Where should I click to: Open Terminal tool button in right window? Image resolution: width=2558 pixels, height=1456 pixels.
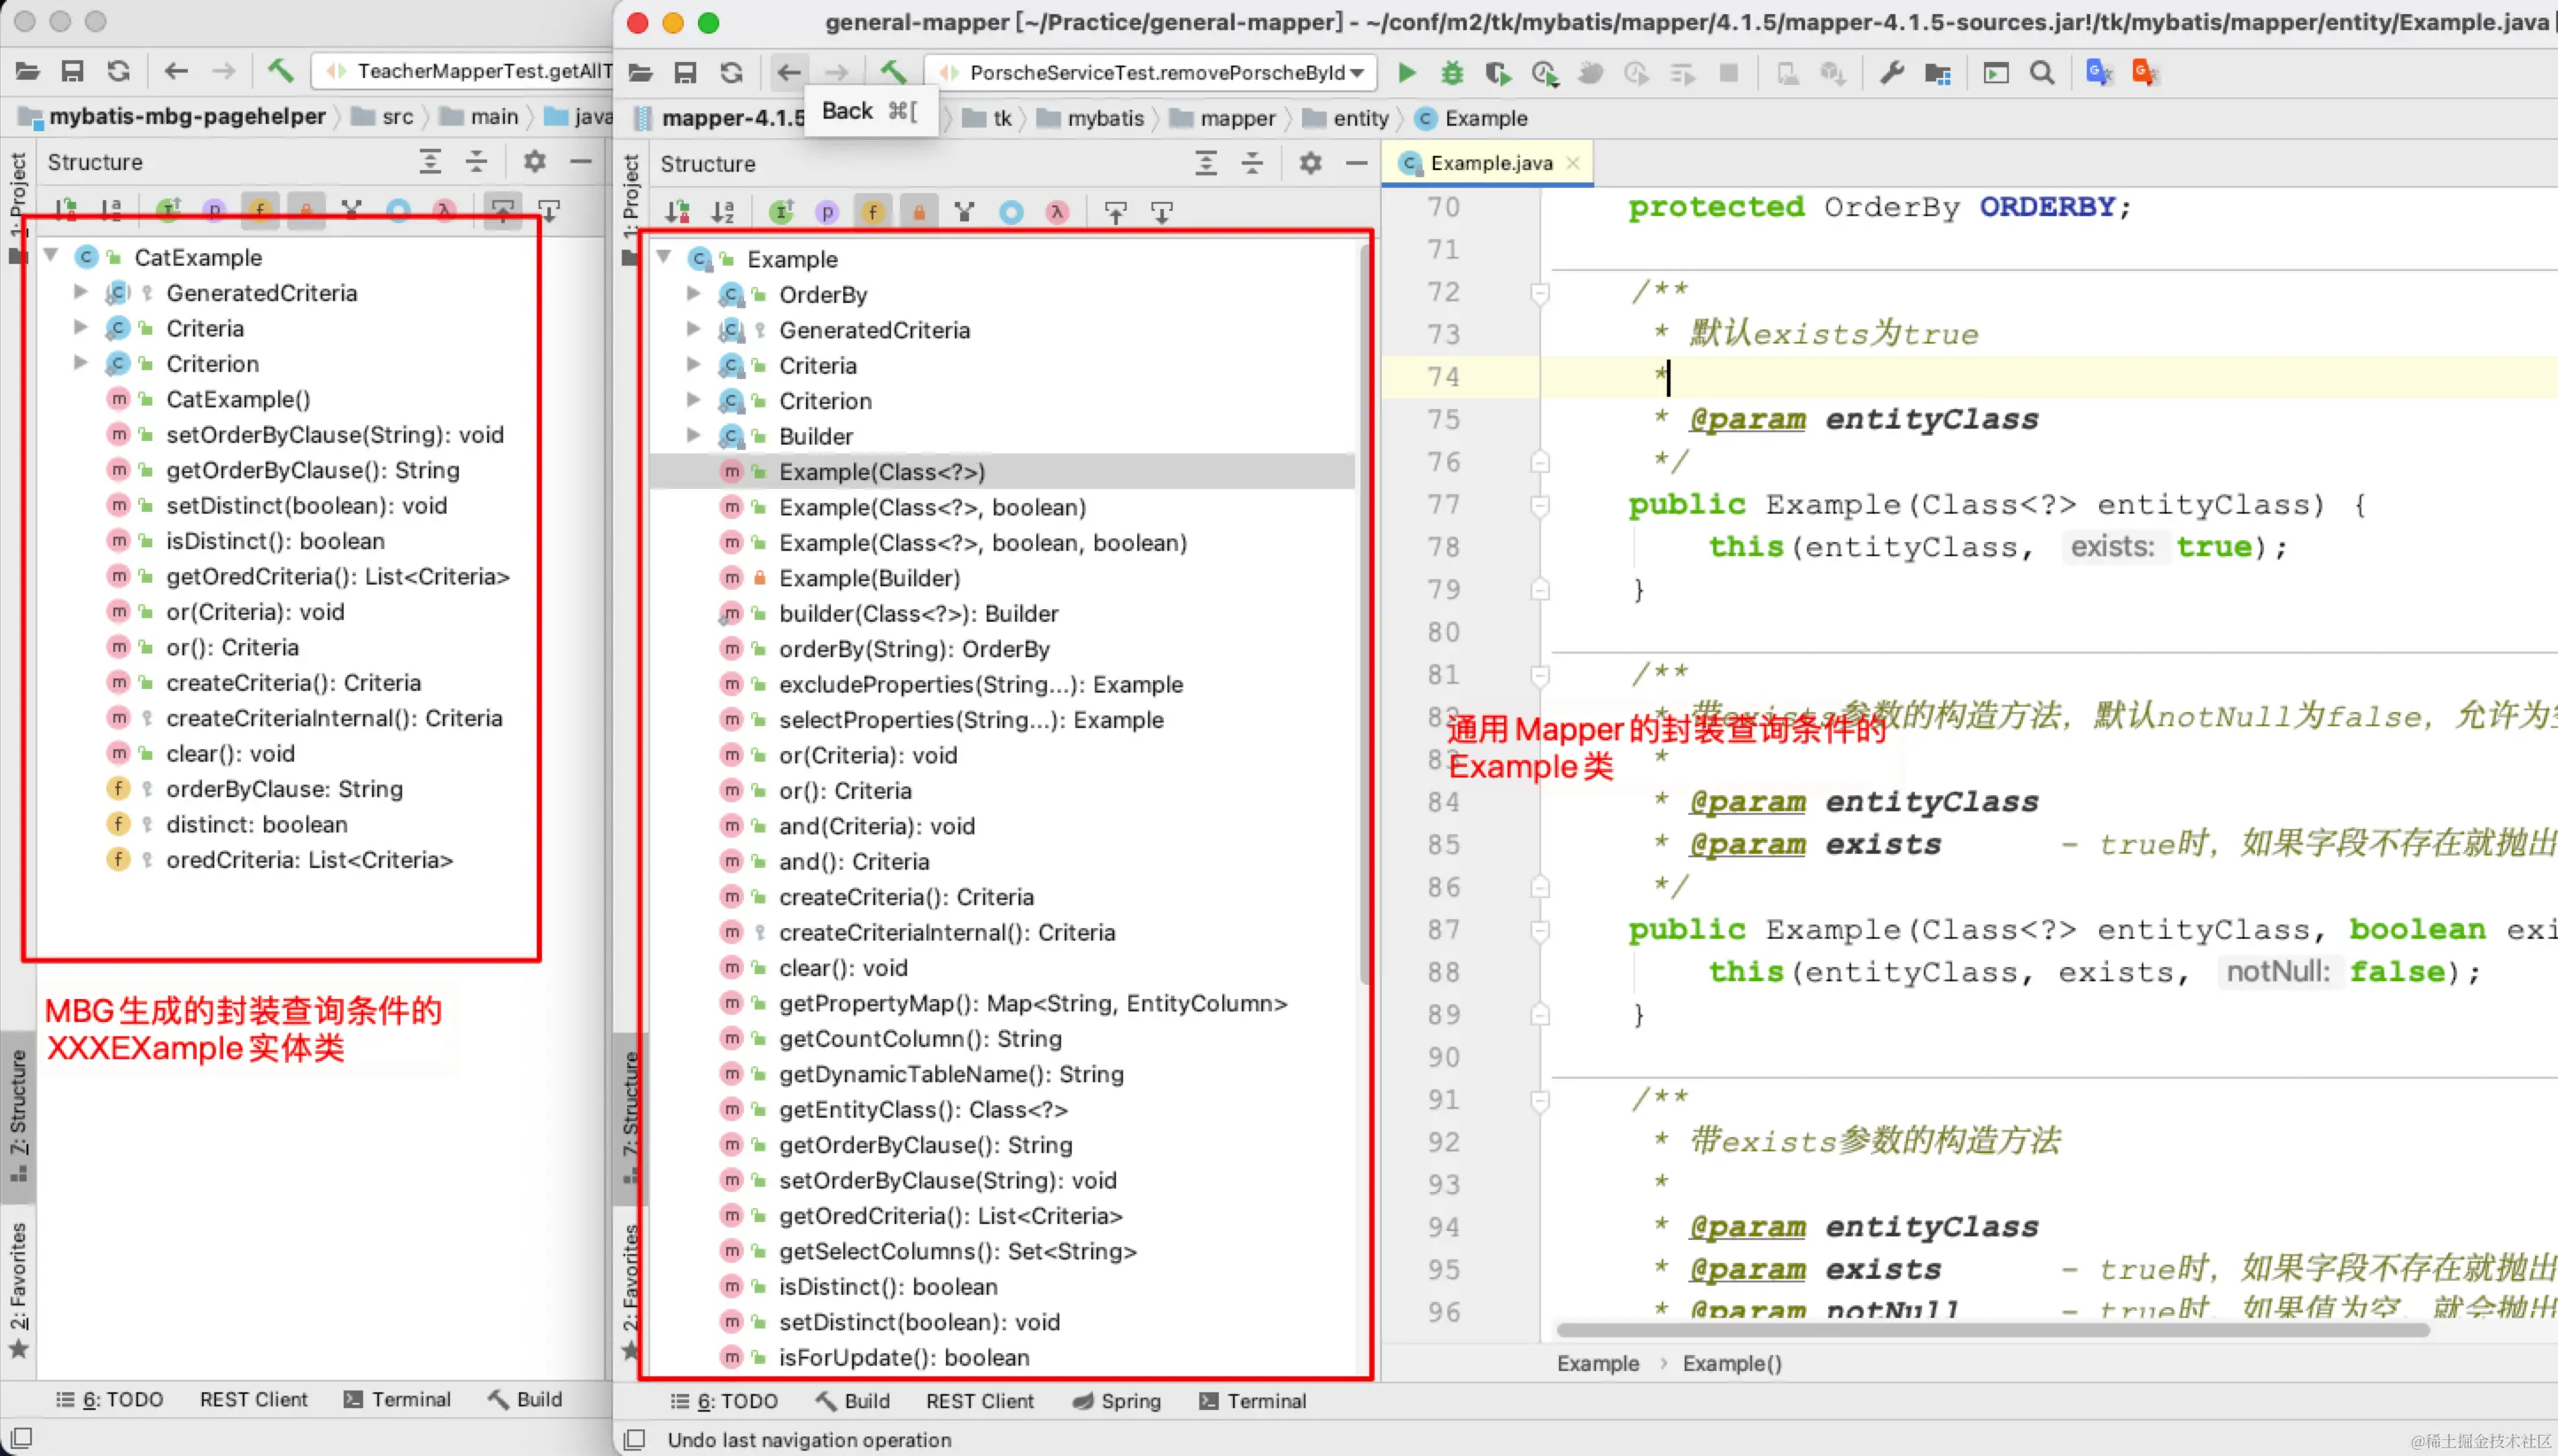pyautogui.click(x=1252, y=1401)
